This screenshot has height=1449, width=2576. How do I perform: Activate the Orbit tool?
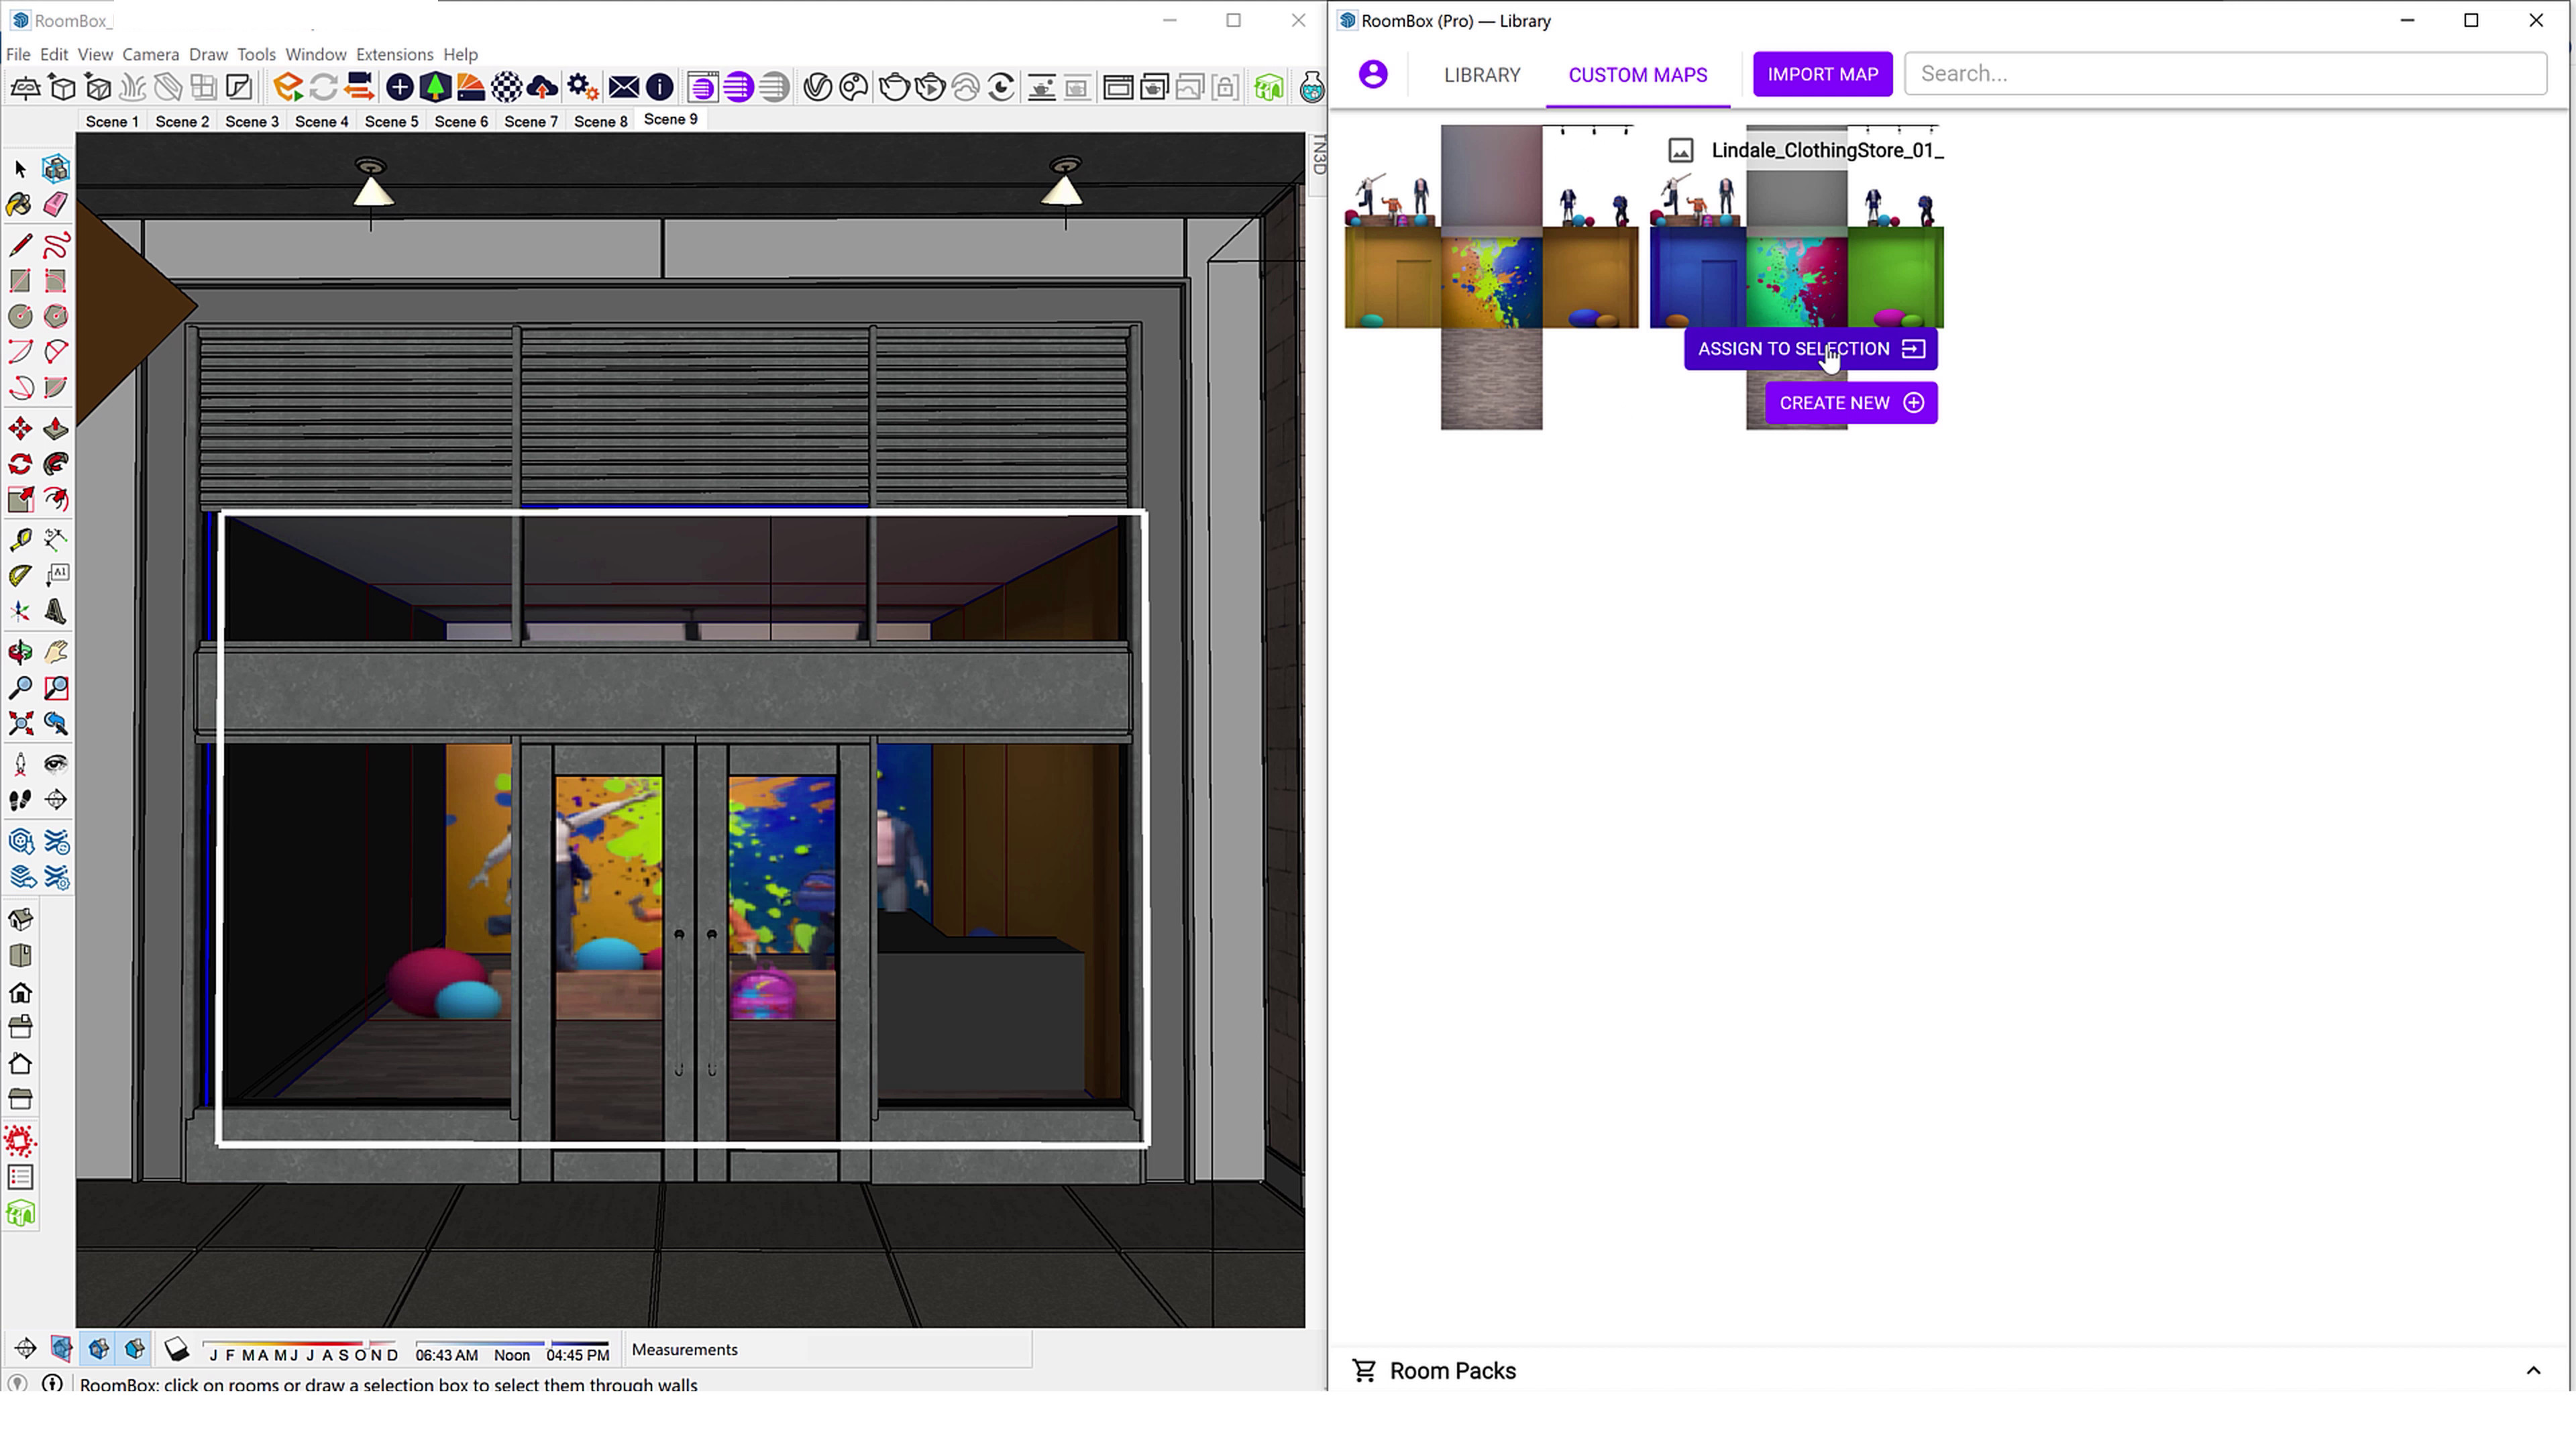pos(20,652)
